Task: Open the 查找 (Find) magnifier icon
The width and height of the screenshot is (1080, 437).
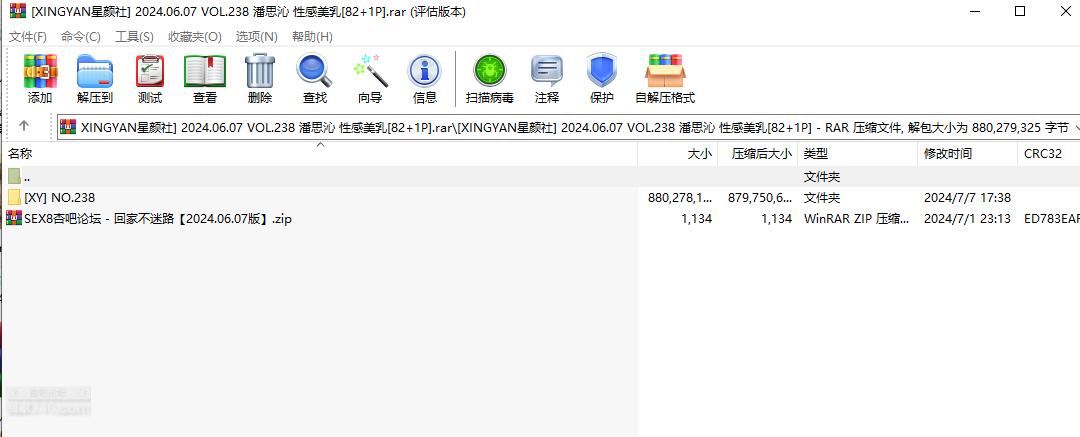Action: pyautogui.click(x=315, y=71)
